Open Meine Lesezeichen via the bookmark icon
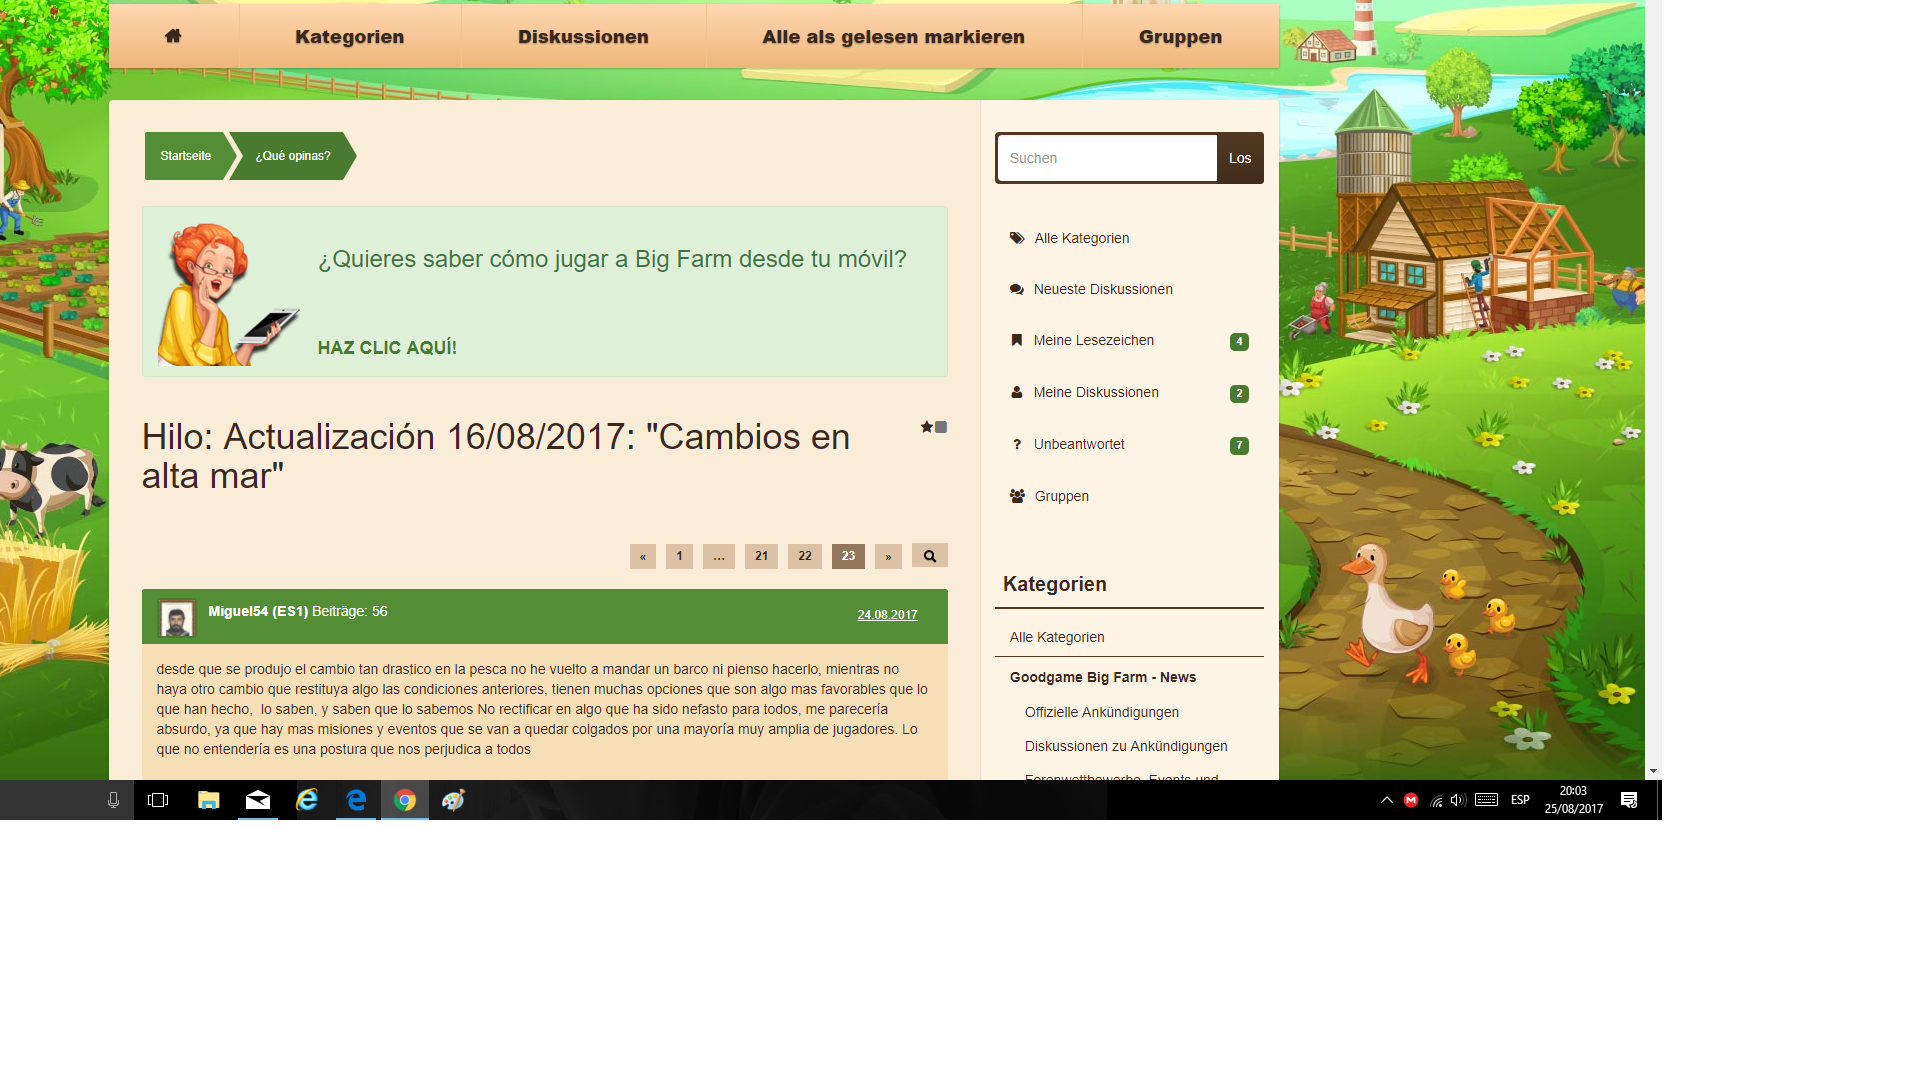 (1017, 340)
